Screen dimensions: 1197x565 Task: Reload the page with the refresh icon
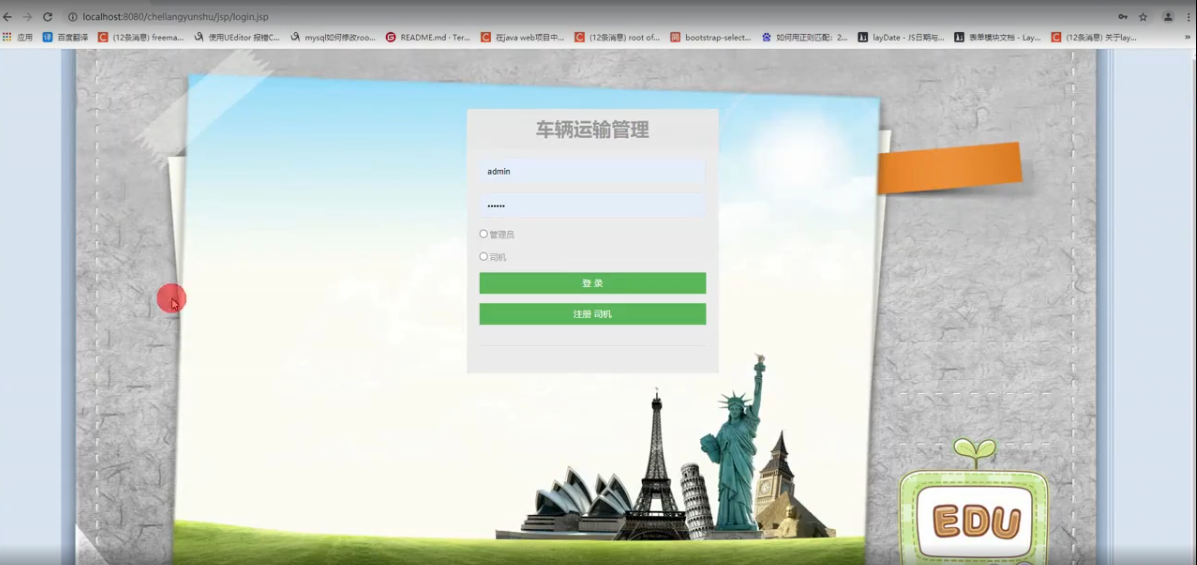tap(47, 17)
